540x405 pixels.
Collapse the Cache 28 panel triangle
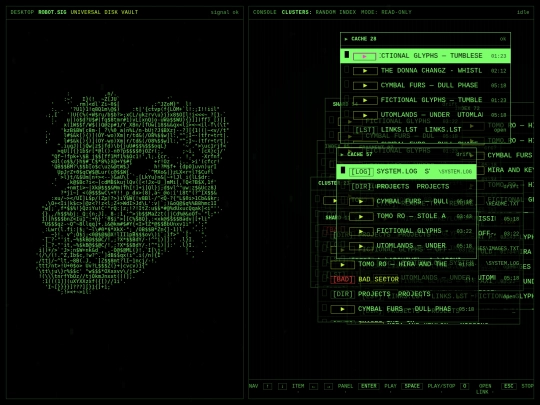click(346, 39)
